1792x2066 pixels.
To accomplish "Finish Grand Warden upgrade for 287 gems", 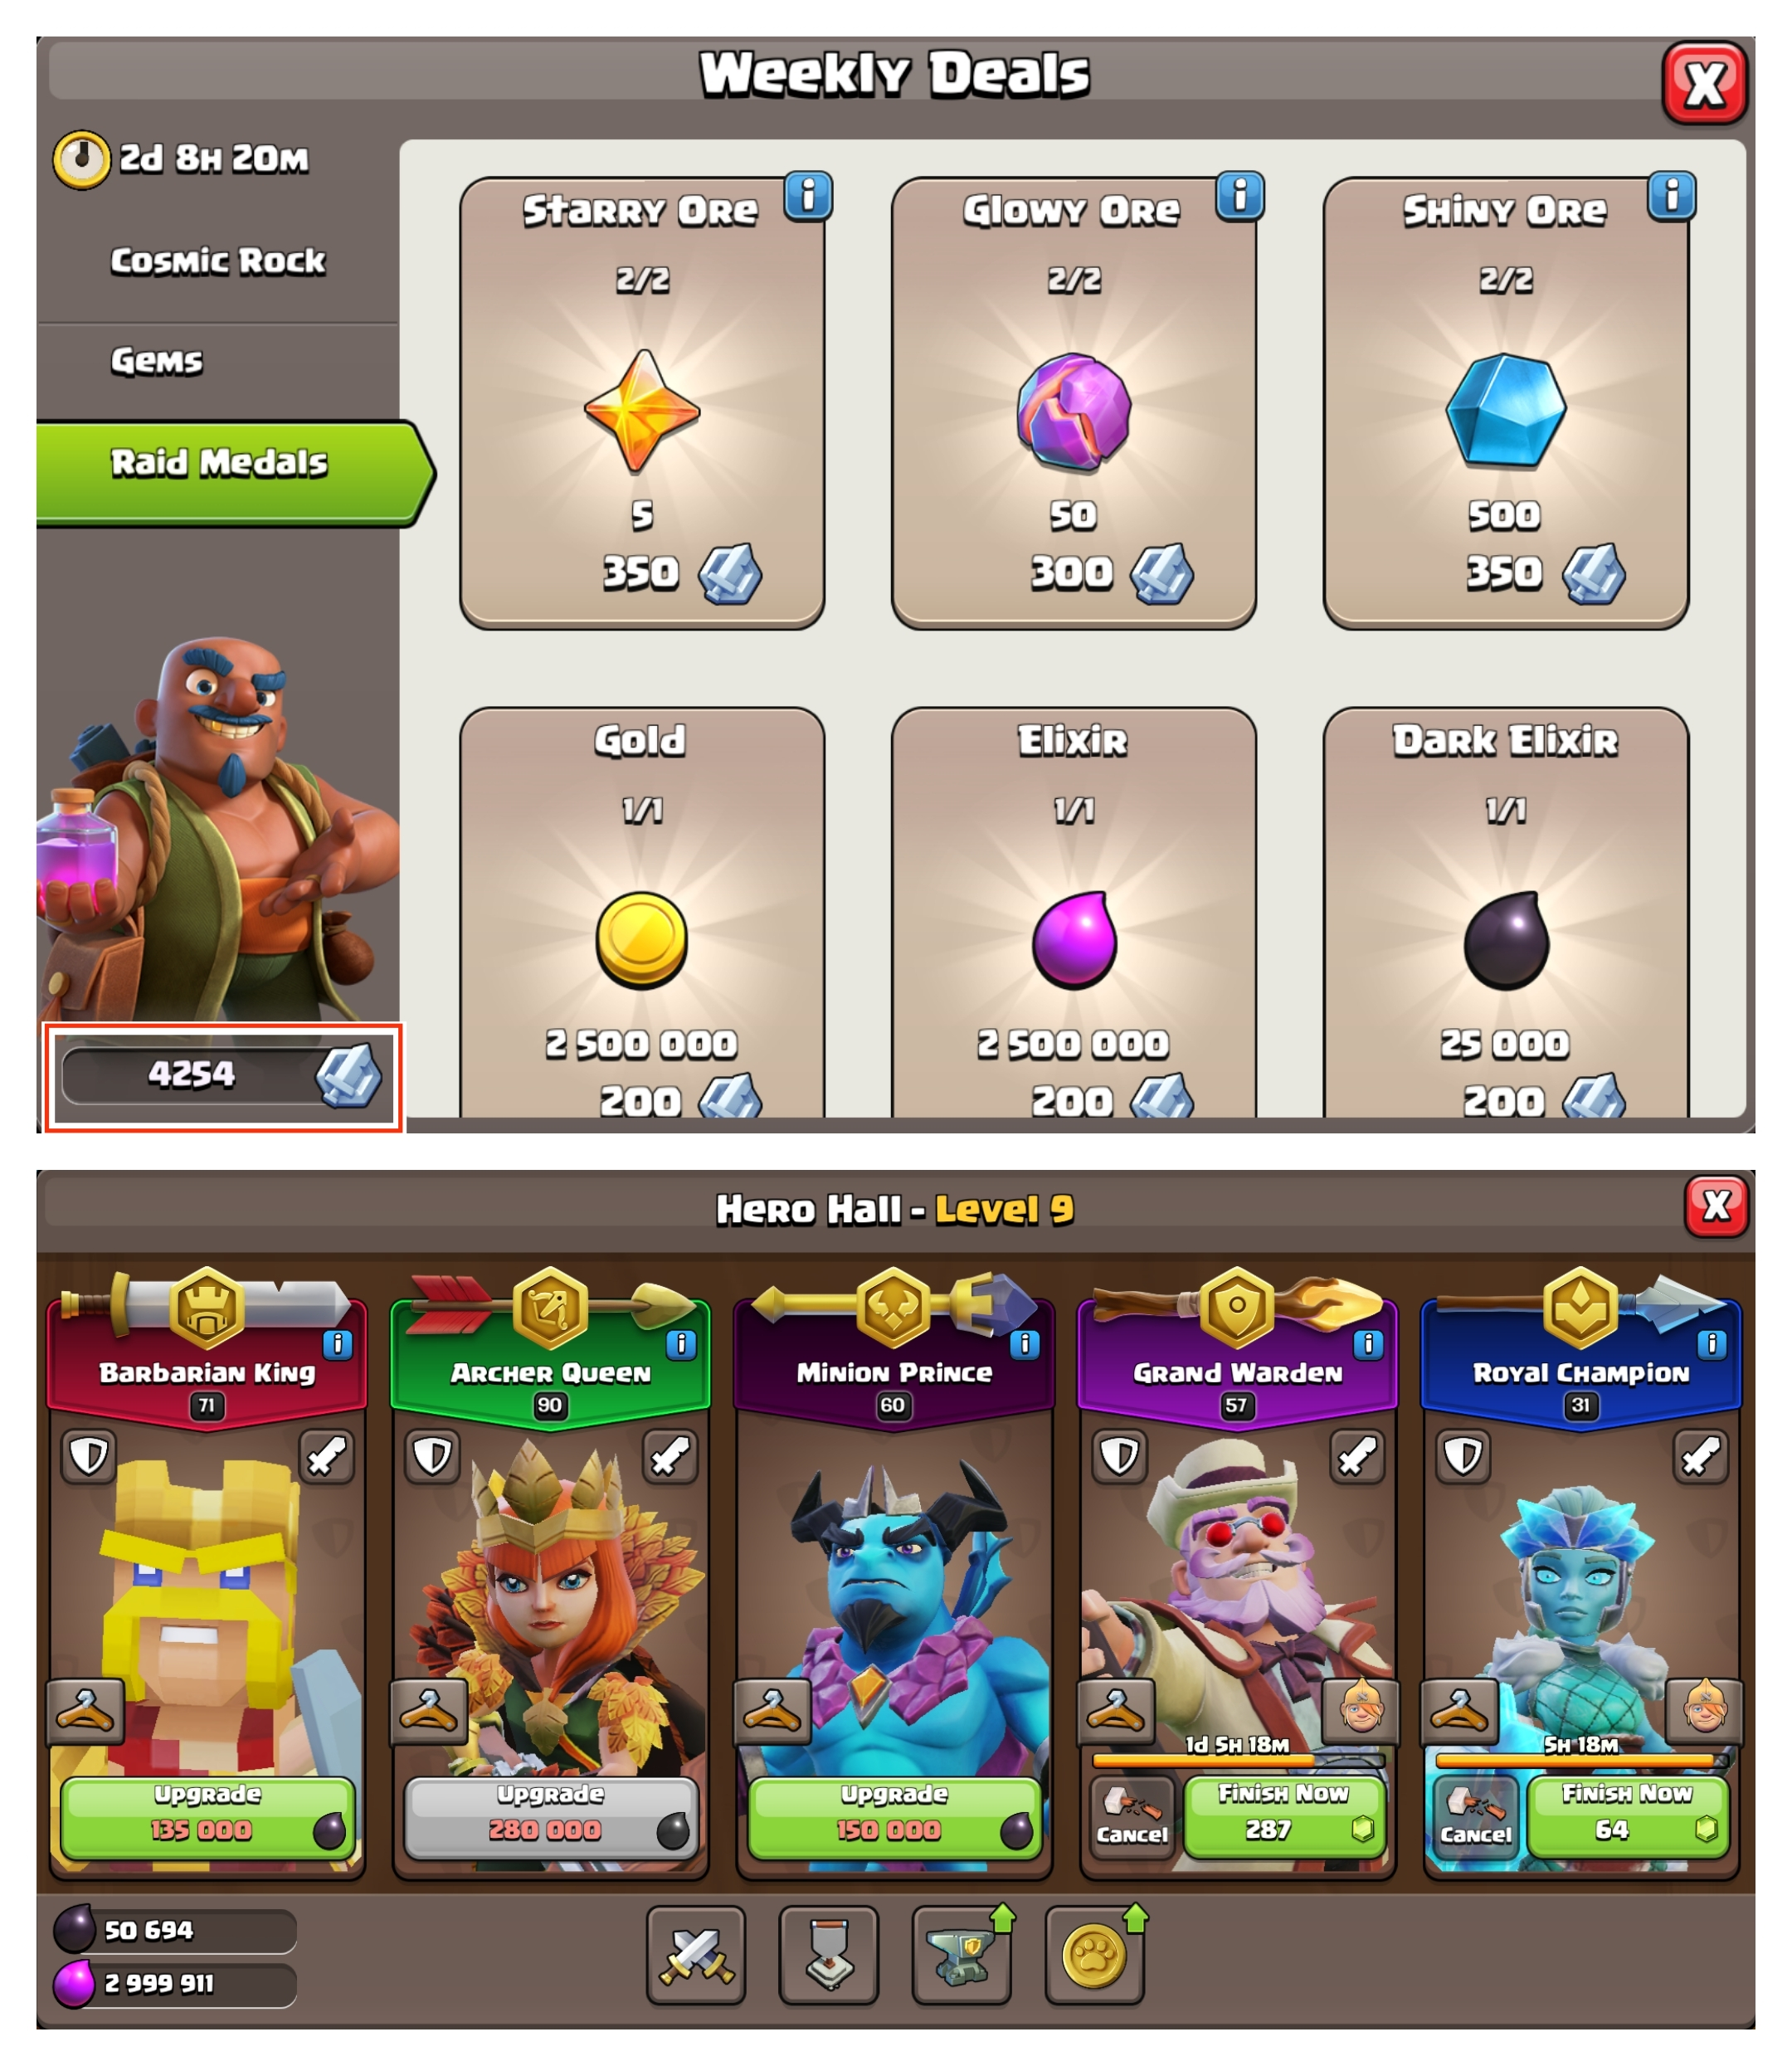I will pos(1285,1817).
